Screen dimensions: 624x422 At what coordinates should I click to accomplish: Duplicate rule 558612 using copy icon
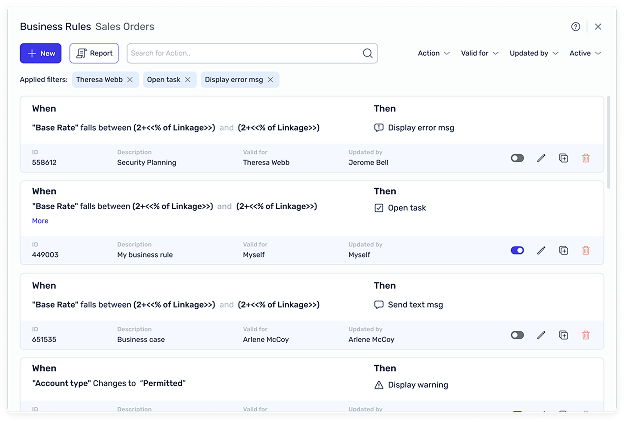563,158
